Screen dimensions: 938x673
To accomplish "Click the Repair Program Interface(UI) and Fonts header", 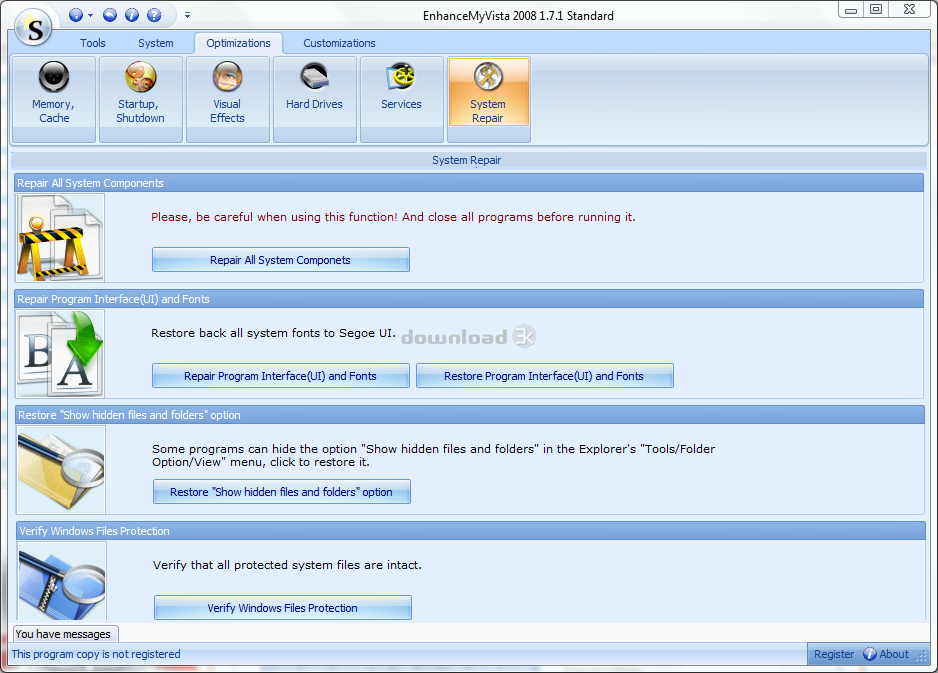I will (469, 299).
